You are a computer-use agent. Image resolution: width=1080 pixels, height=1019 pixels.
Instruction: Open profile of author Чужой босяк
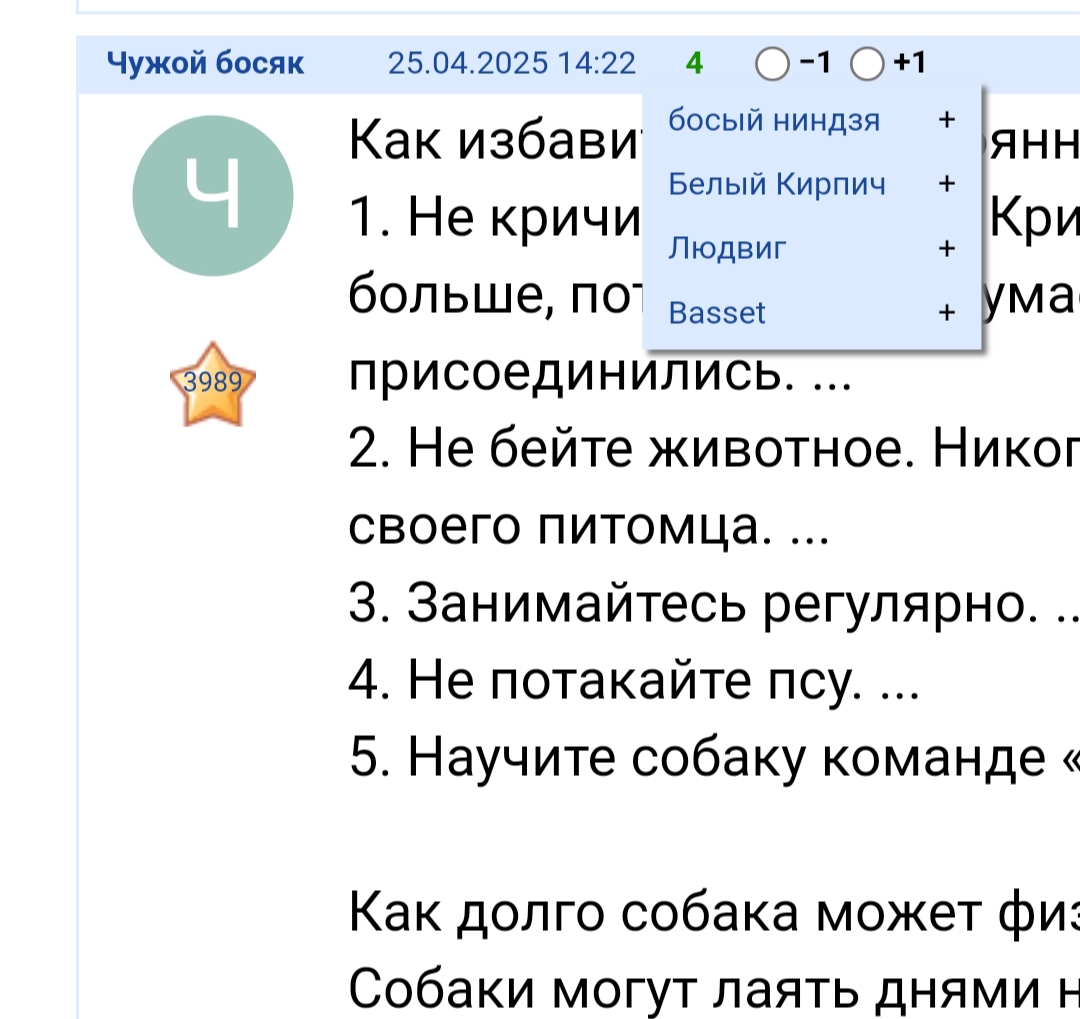[x=205, y=63]
